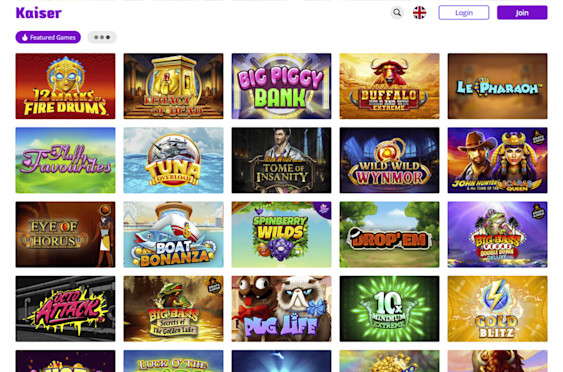Click the Login button
Image resolution: width=563 pixels, height=372 pixels.
[x=464, y=13]
